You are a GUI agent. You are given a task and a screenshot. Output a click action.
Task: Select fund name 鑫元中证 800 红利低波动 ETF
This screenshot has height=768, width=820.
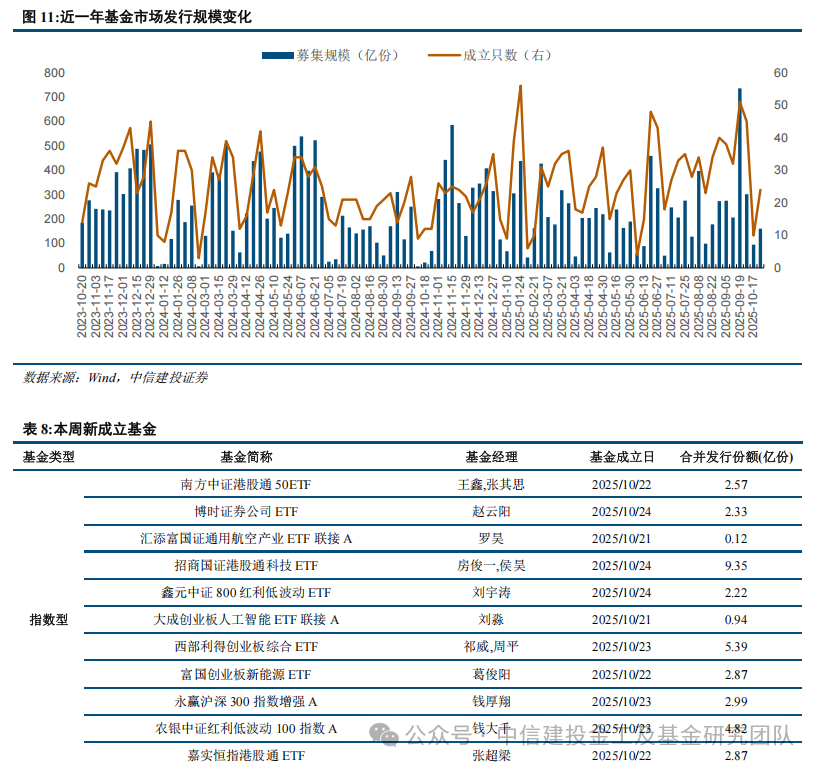pos(246,592)
